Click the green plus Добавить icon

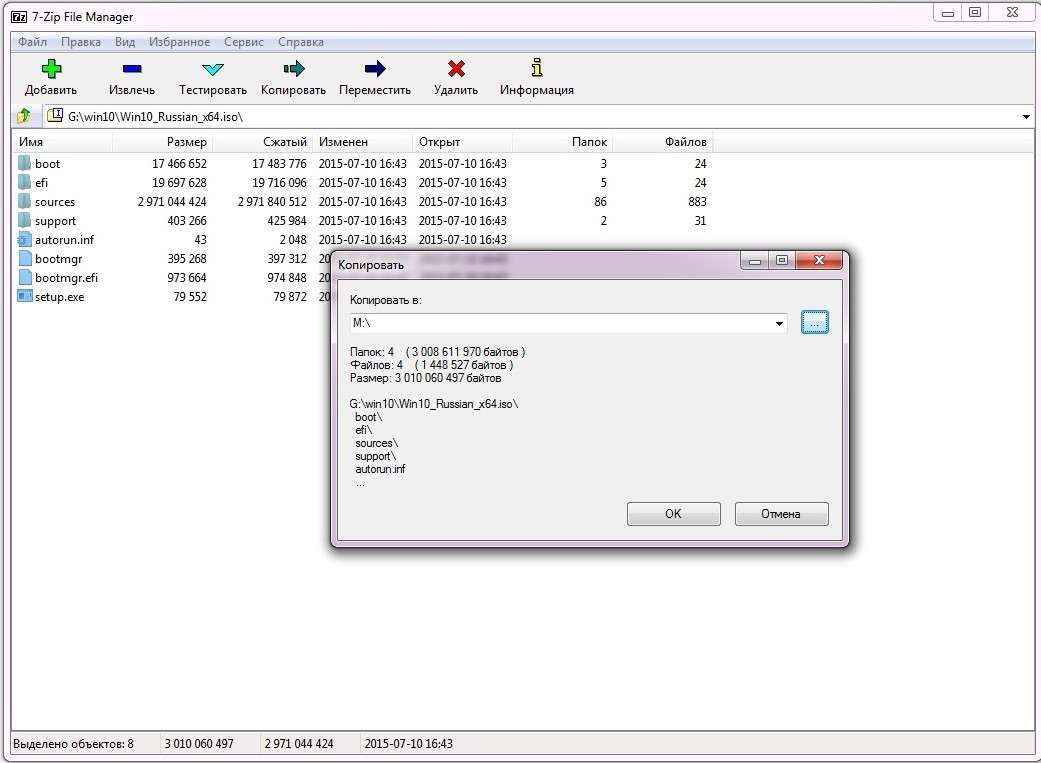[51, 68]
